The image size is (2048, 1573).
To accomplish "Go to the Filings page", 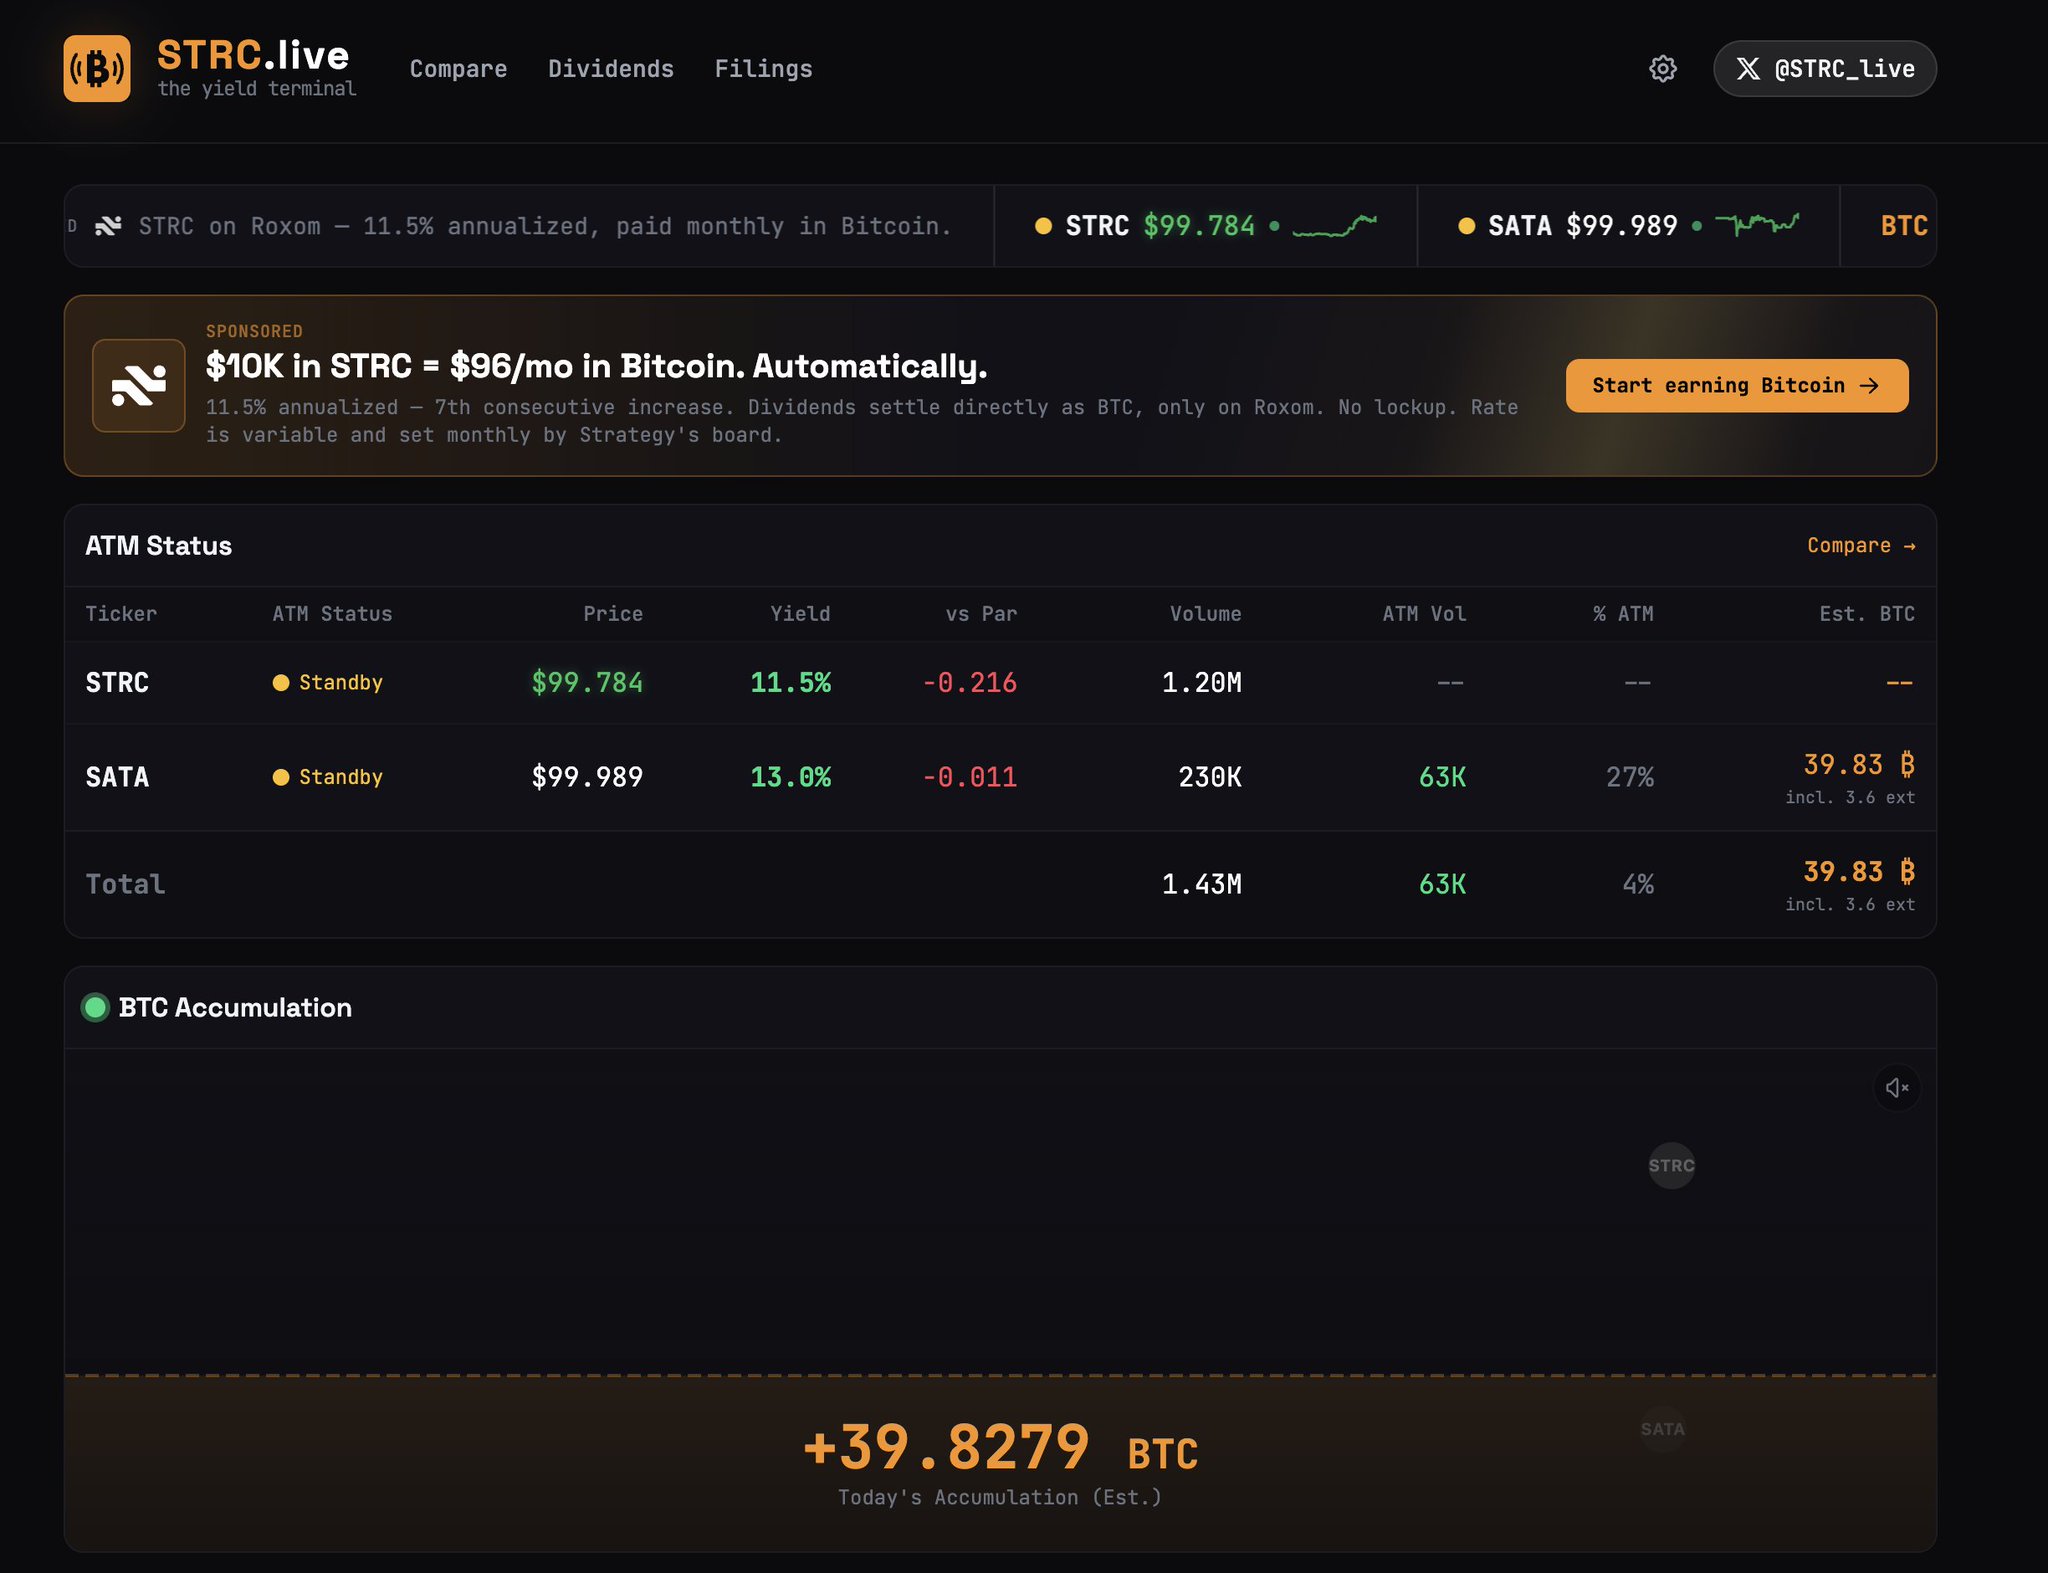I will [x=763, y=69].
